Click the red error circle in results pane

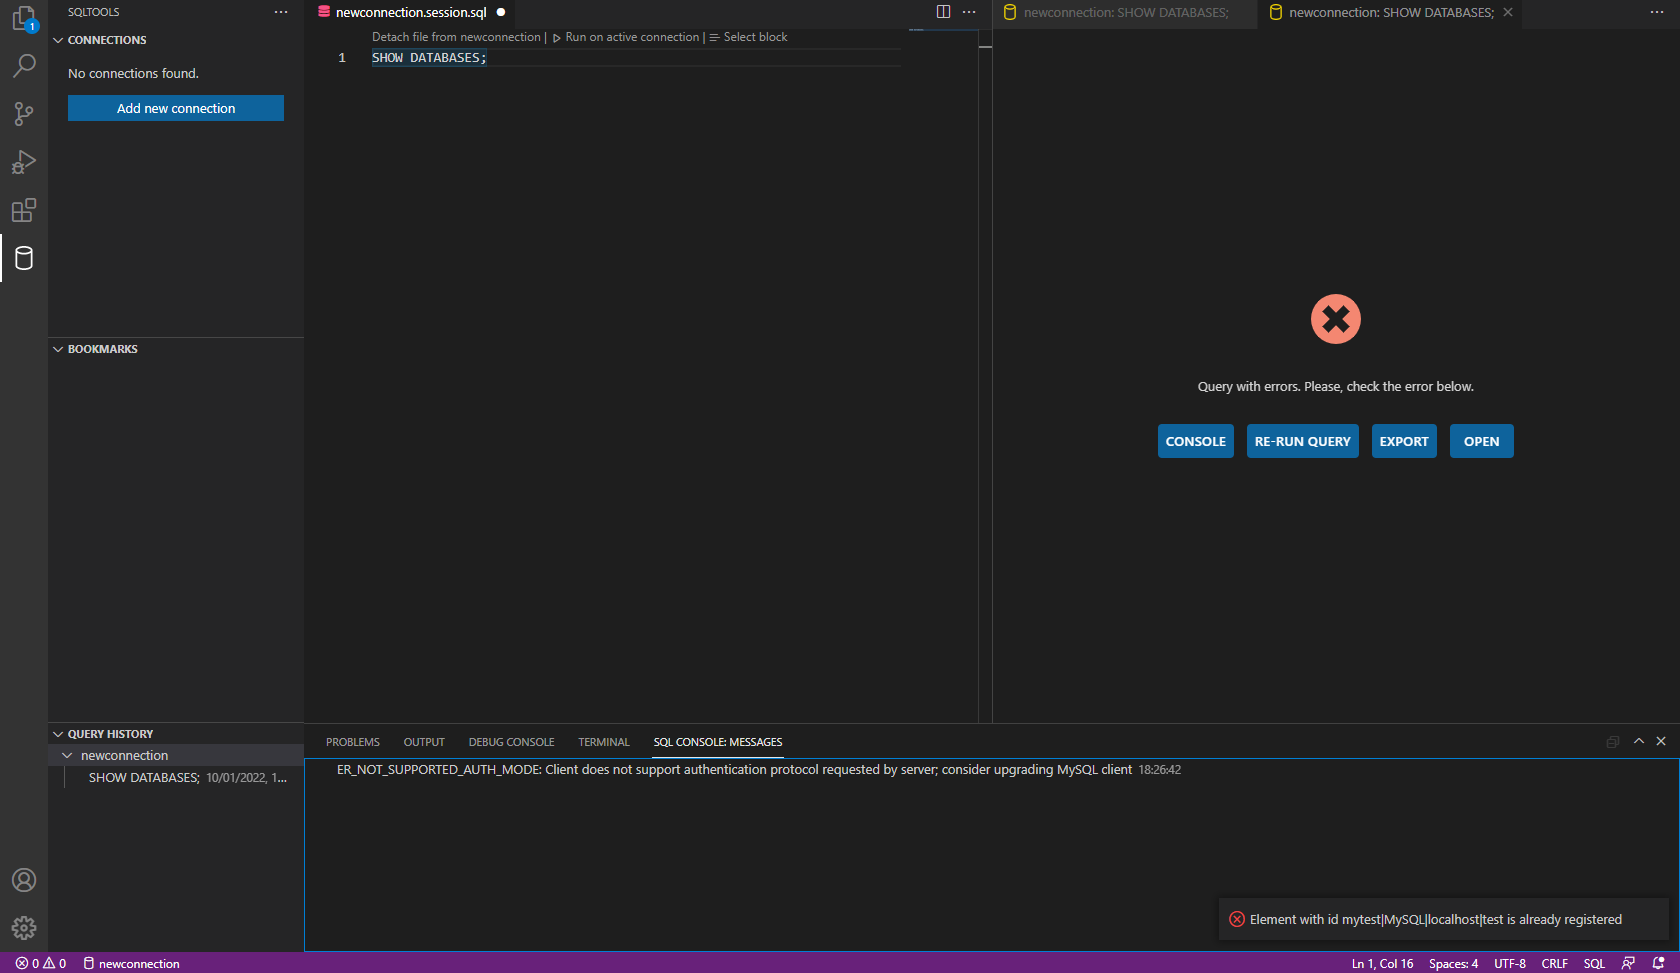tap(1336, 319)
